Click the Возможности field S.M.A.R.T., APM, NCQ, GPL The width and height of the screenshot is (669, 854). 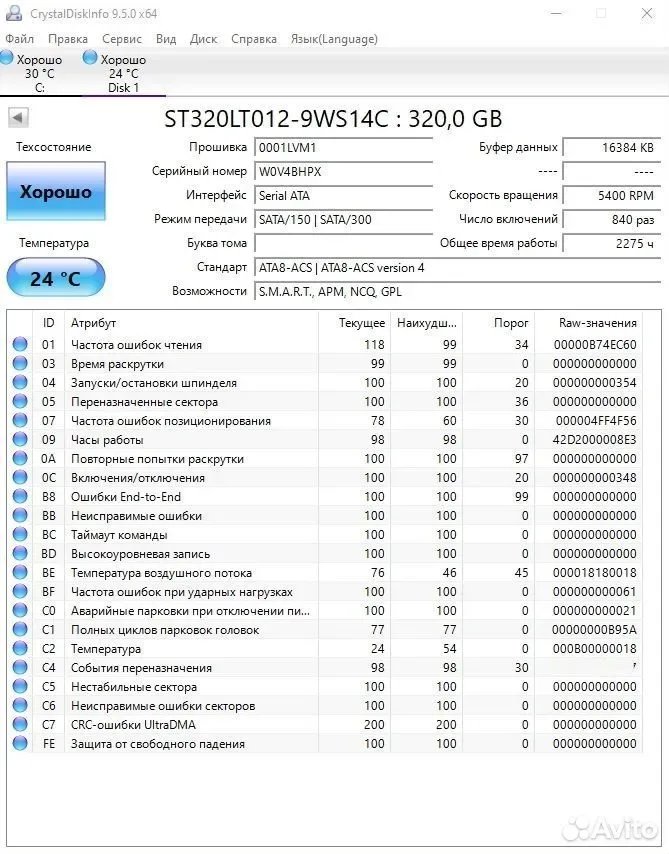pyautogui.click(x=458, y=291)
